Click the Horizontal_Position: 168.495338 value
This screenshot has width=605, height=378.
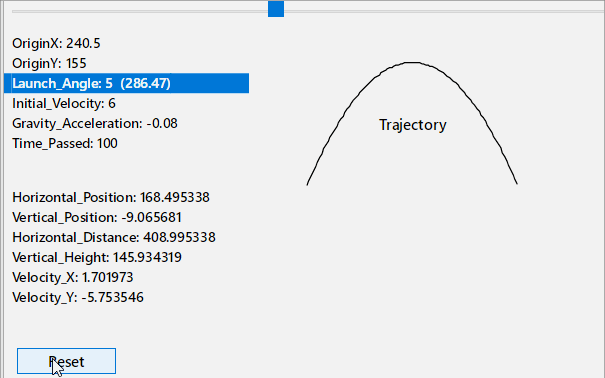coord(111,197)
